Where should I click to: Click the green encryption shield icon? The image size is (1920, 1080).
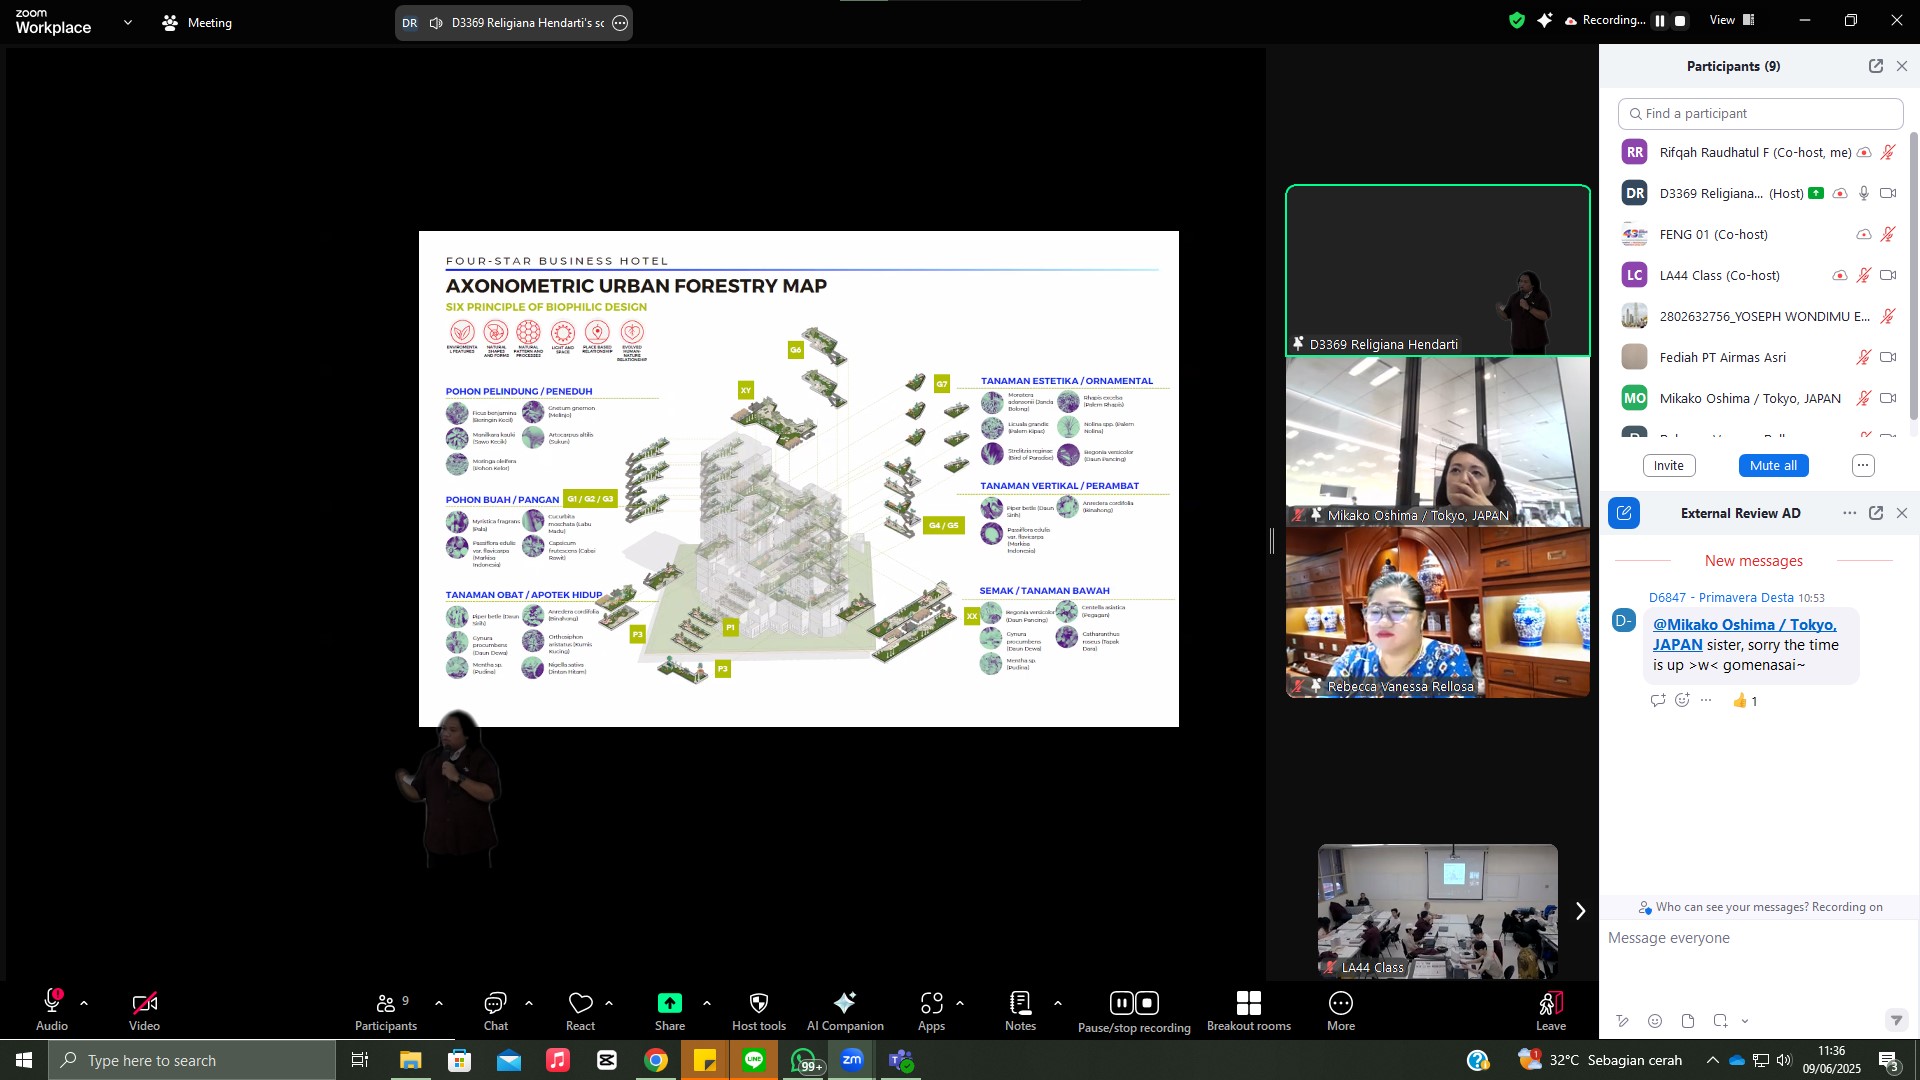pyautogui.click(x=1517, y=20)
